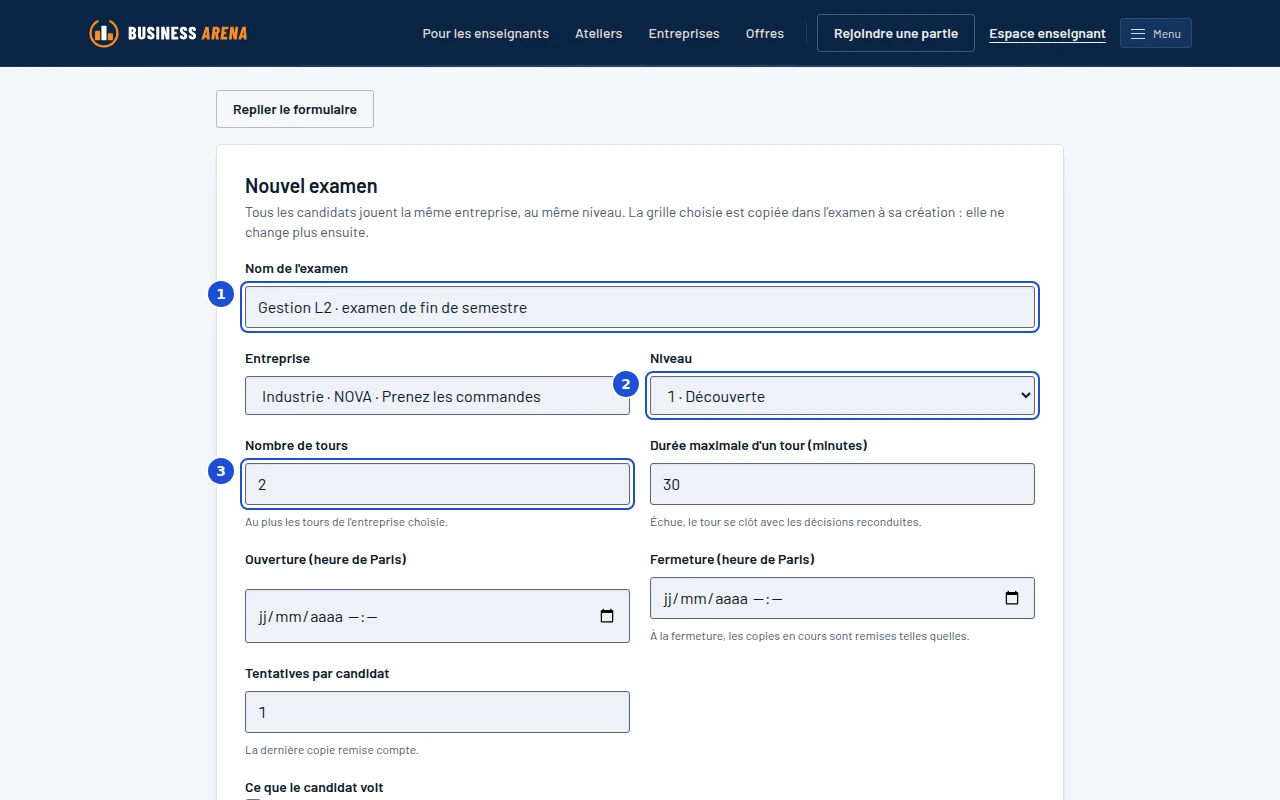This screenshot has height=800, width=1280.
Task: Go to Ateliers page
Action: (599, 33)
